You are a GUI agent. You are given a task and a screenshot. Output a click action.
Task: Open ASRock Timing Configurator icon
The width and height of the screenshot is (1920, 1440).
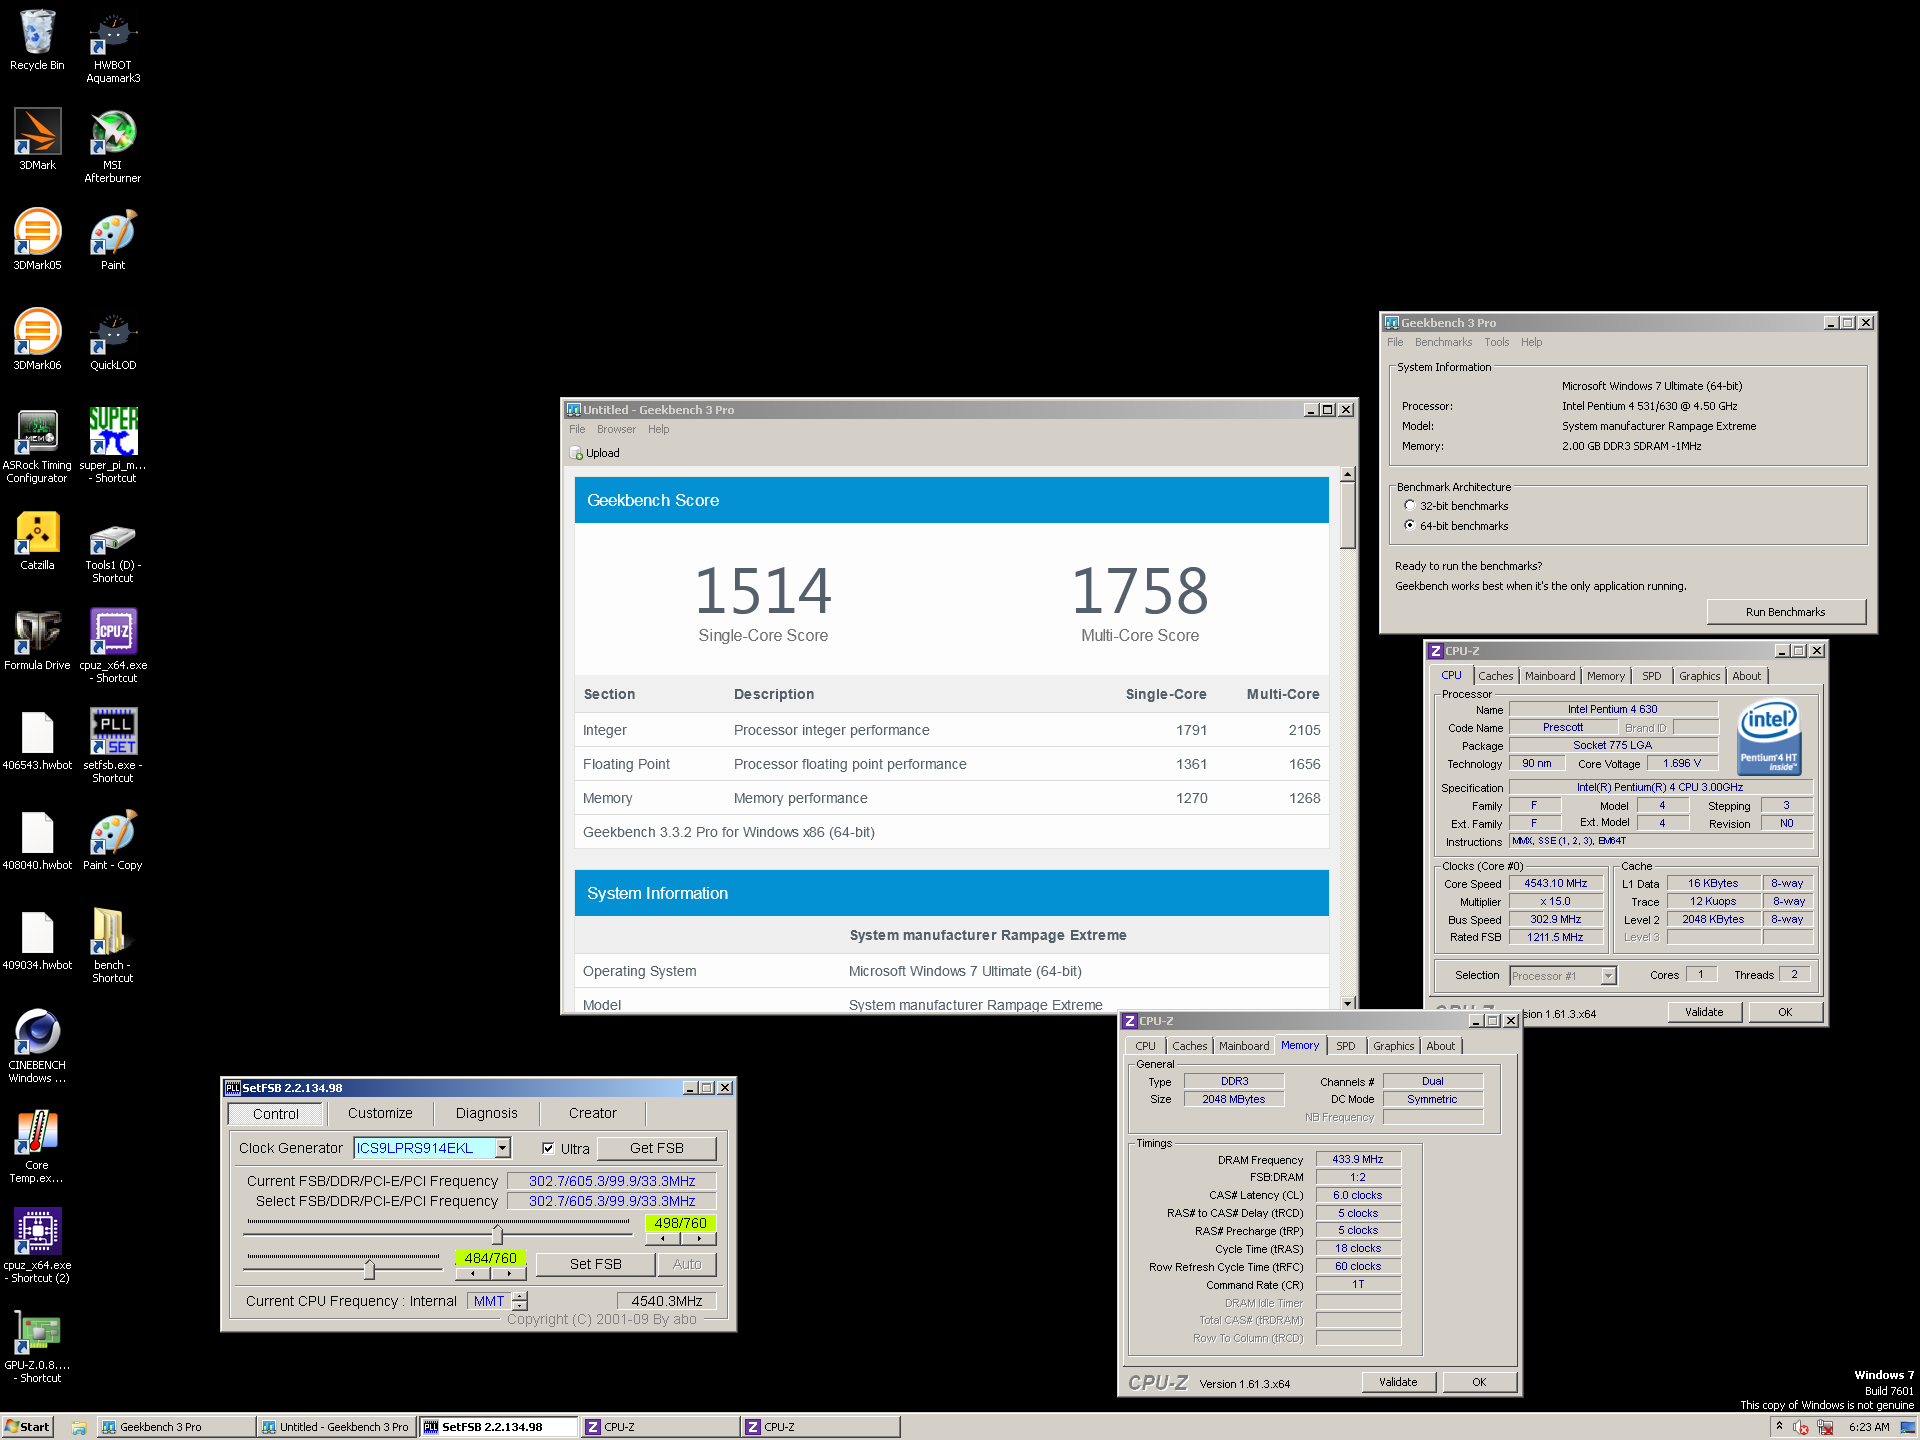coord(37,446)
